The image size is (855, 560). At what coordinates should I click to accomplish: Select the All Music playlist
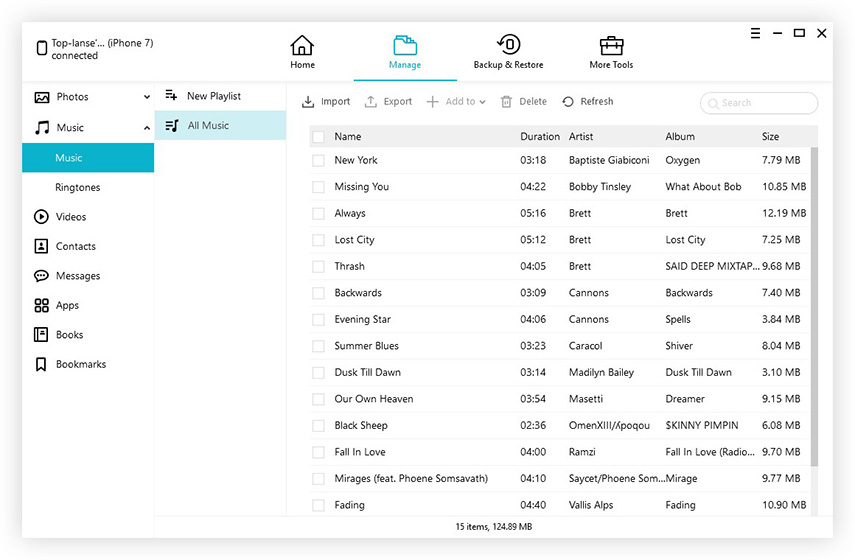click(220, 125)
